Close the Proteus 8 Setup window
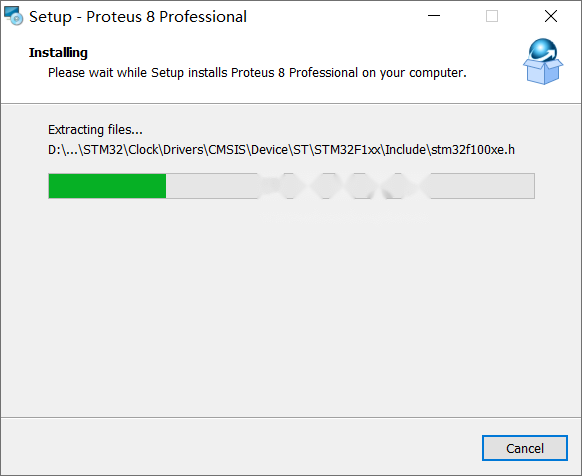The width and height of the screenshot is (582, 476). (551, 16)
